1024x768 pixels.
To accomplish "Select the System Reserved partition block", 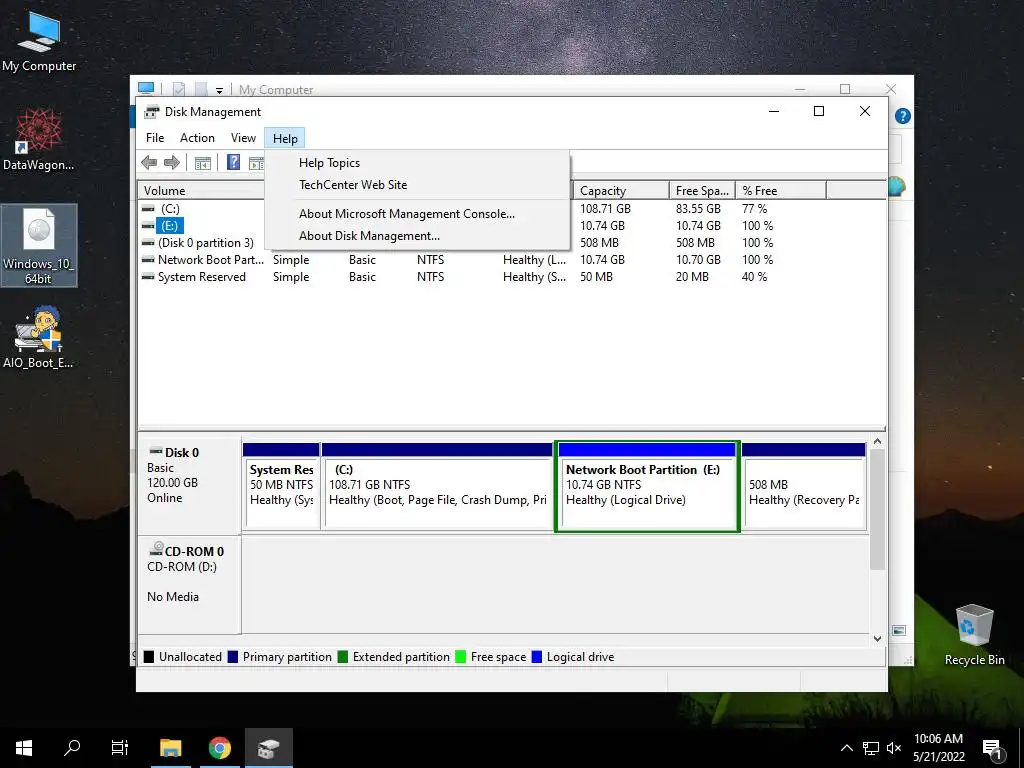I will [281, 485].
